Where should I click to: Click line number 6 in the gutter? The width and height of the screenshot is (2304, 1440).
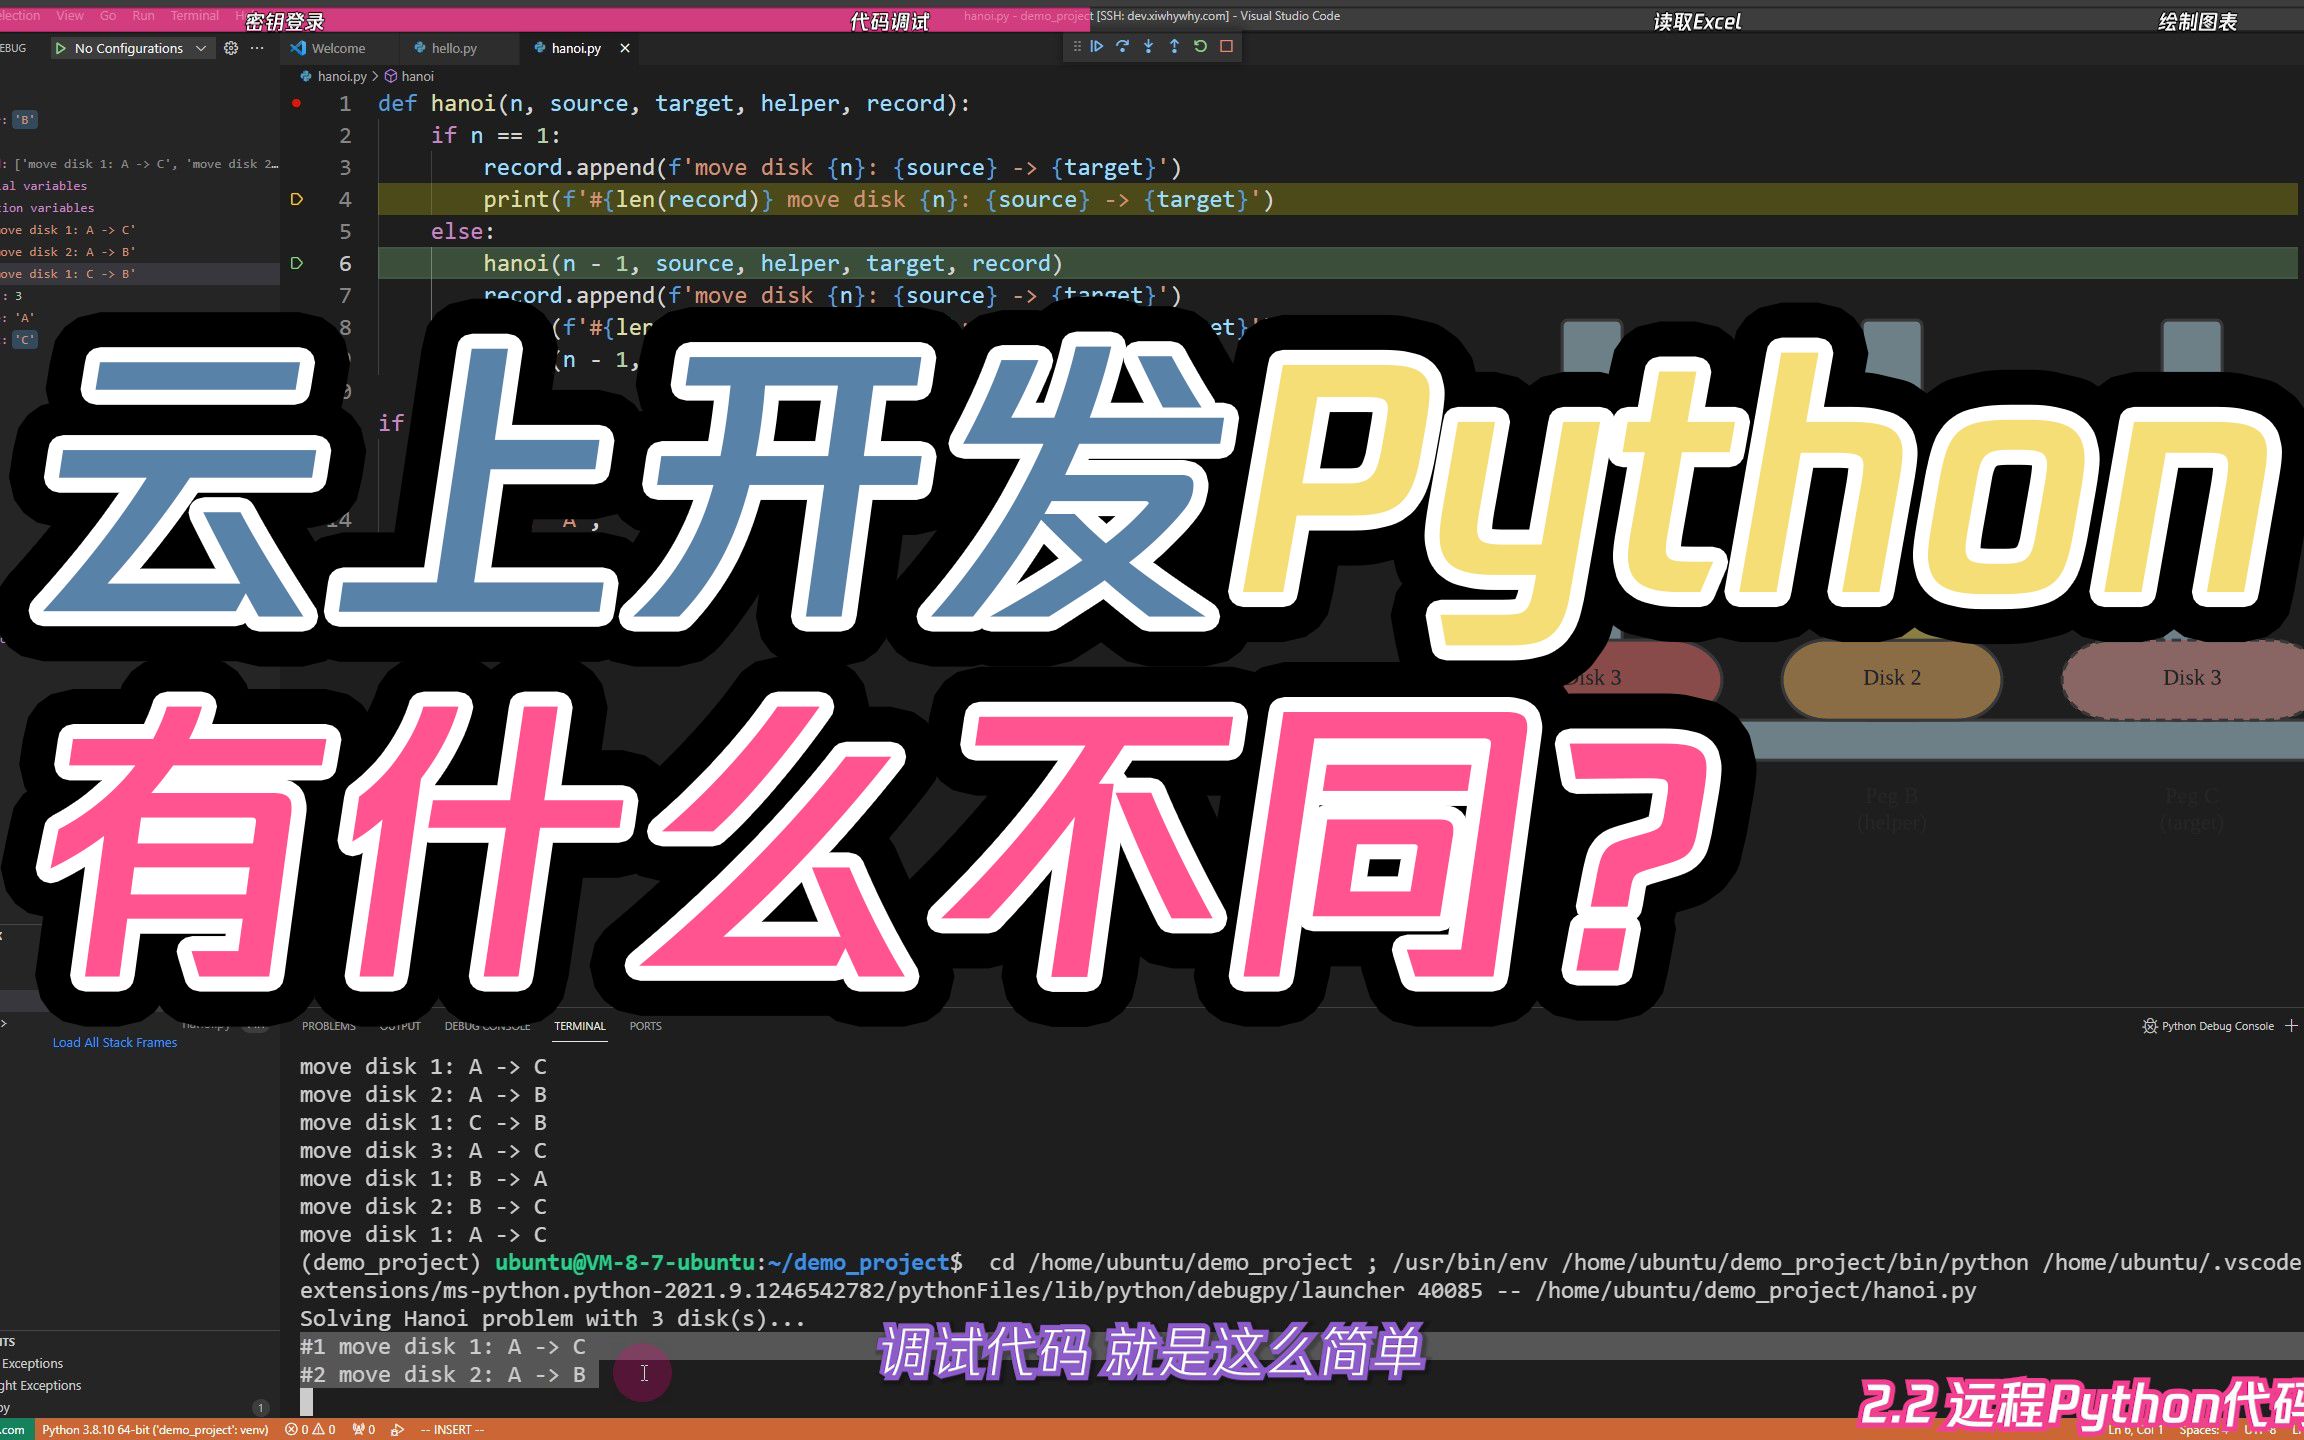coord(345,263)
